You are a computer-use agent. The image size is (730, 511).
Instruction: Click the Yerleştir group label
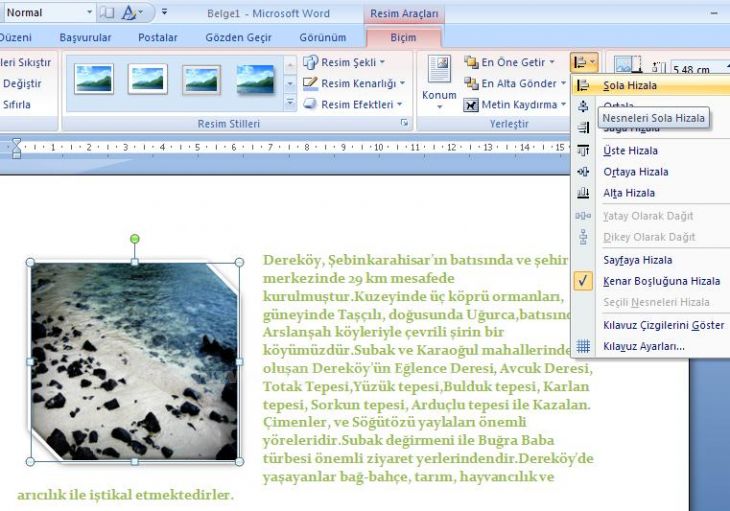[x=509, y=124]
